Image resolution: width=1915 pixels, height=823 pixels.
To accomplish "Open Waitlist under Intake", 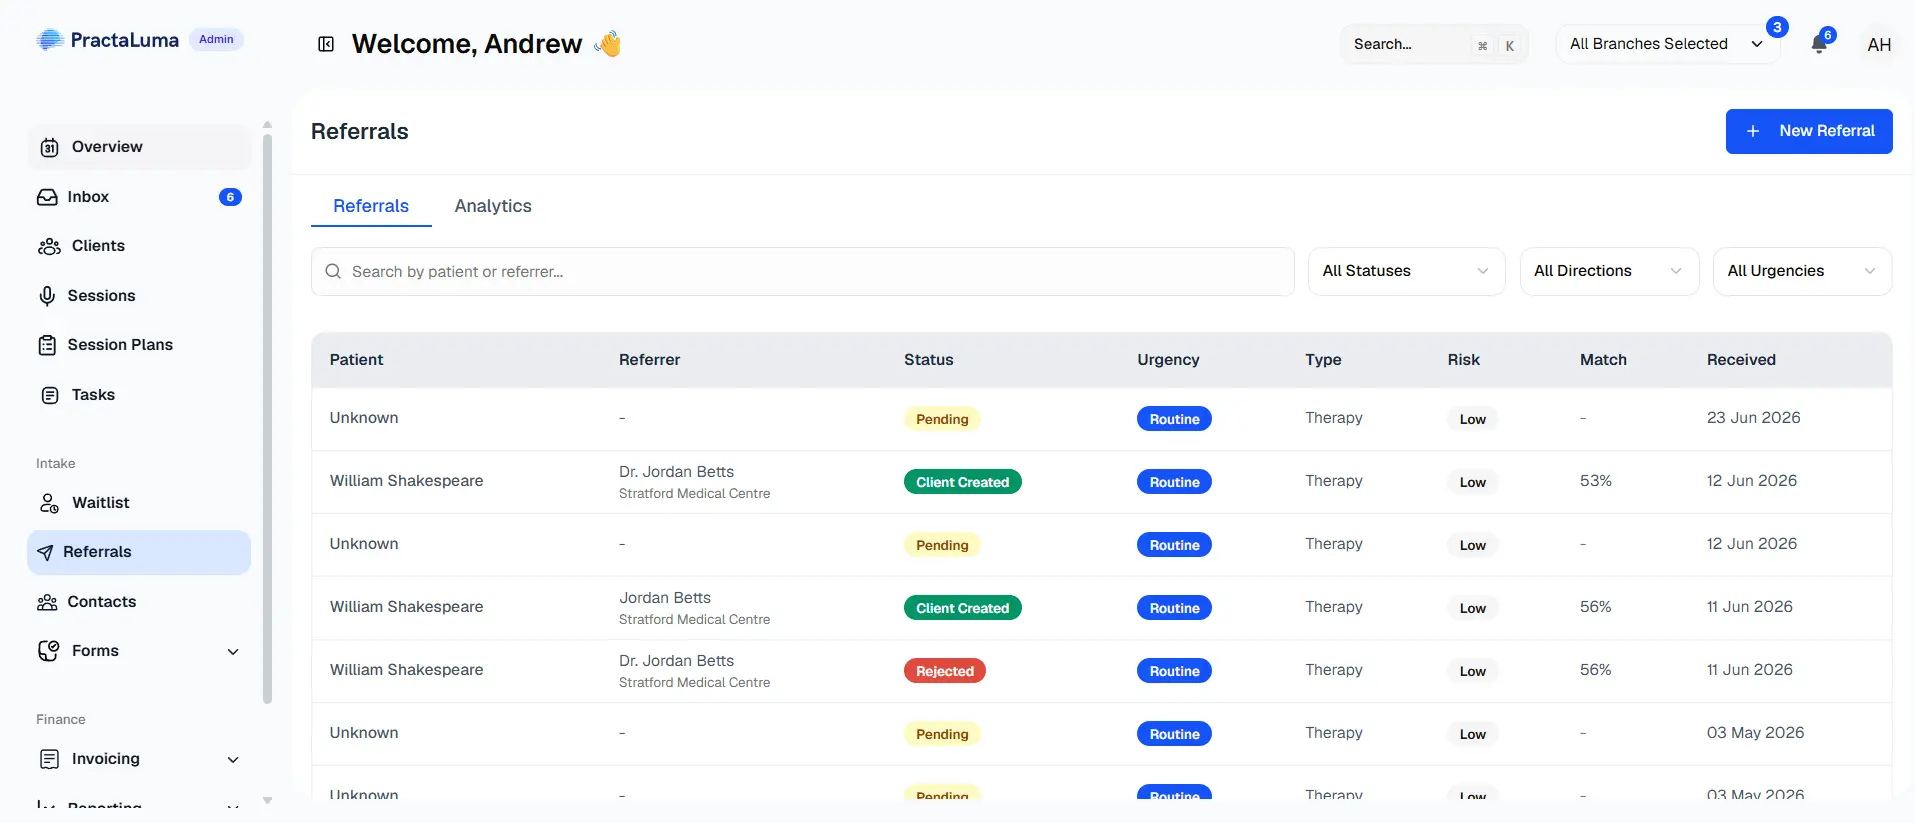I will [x=139, y=503].
